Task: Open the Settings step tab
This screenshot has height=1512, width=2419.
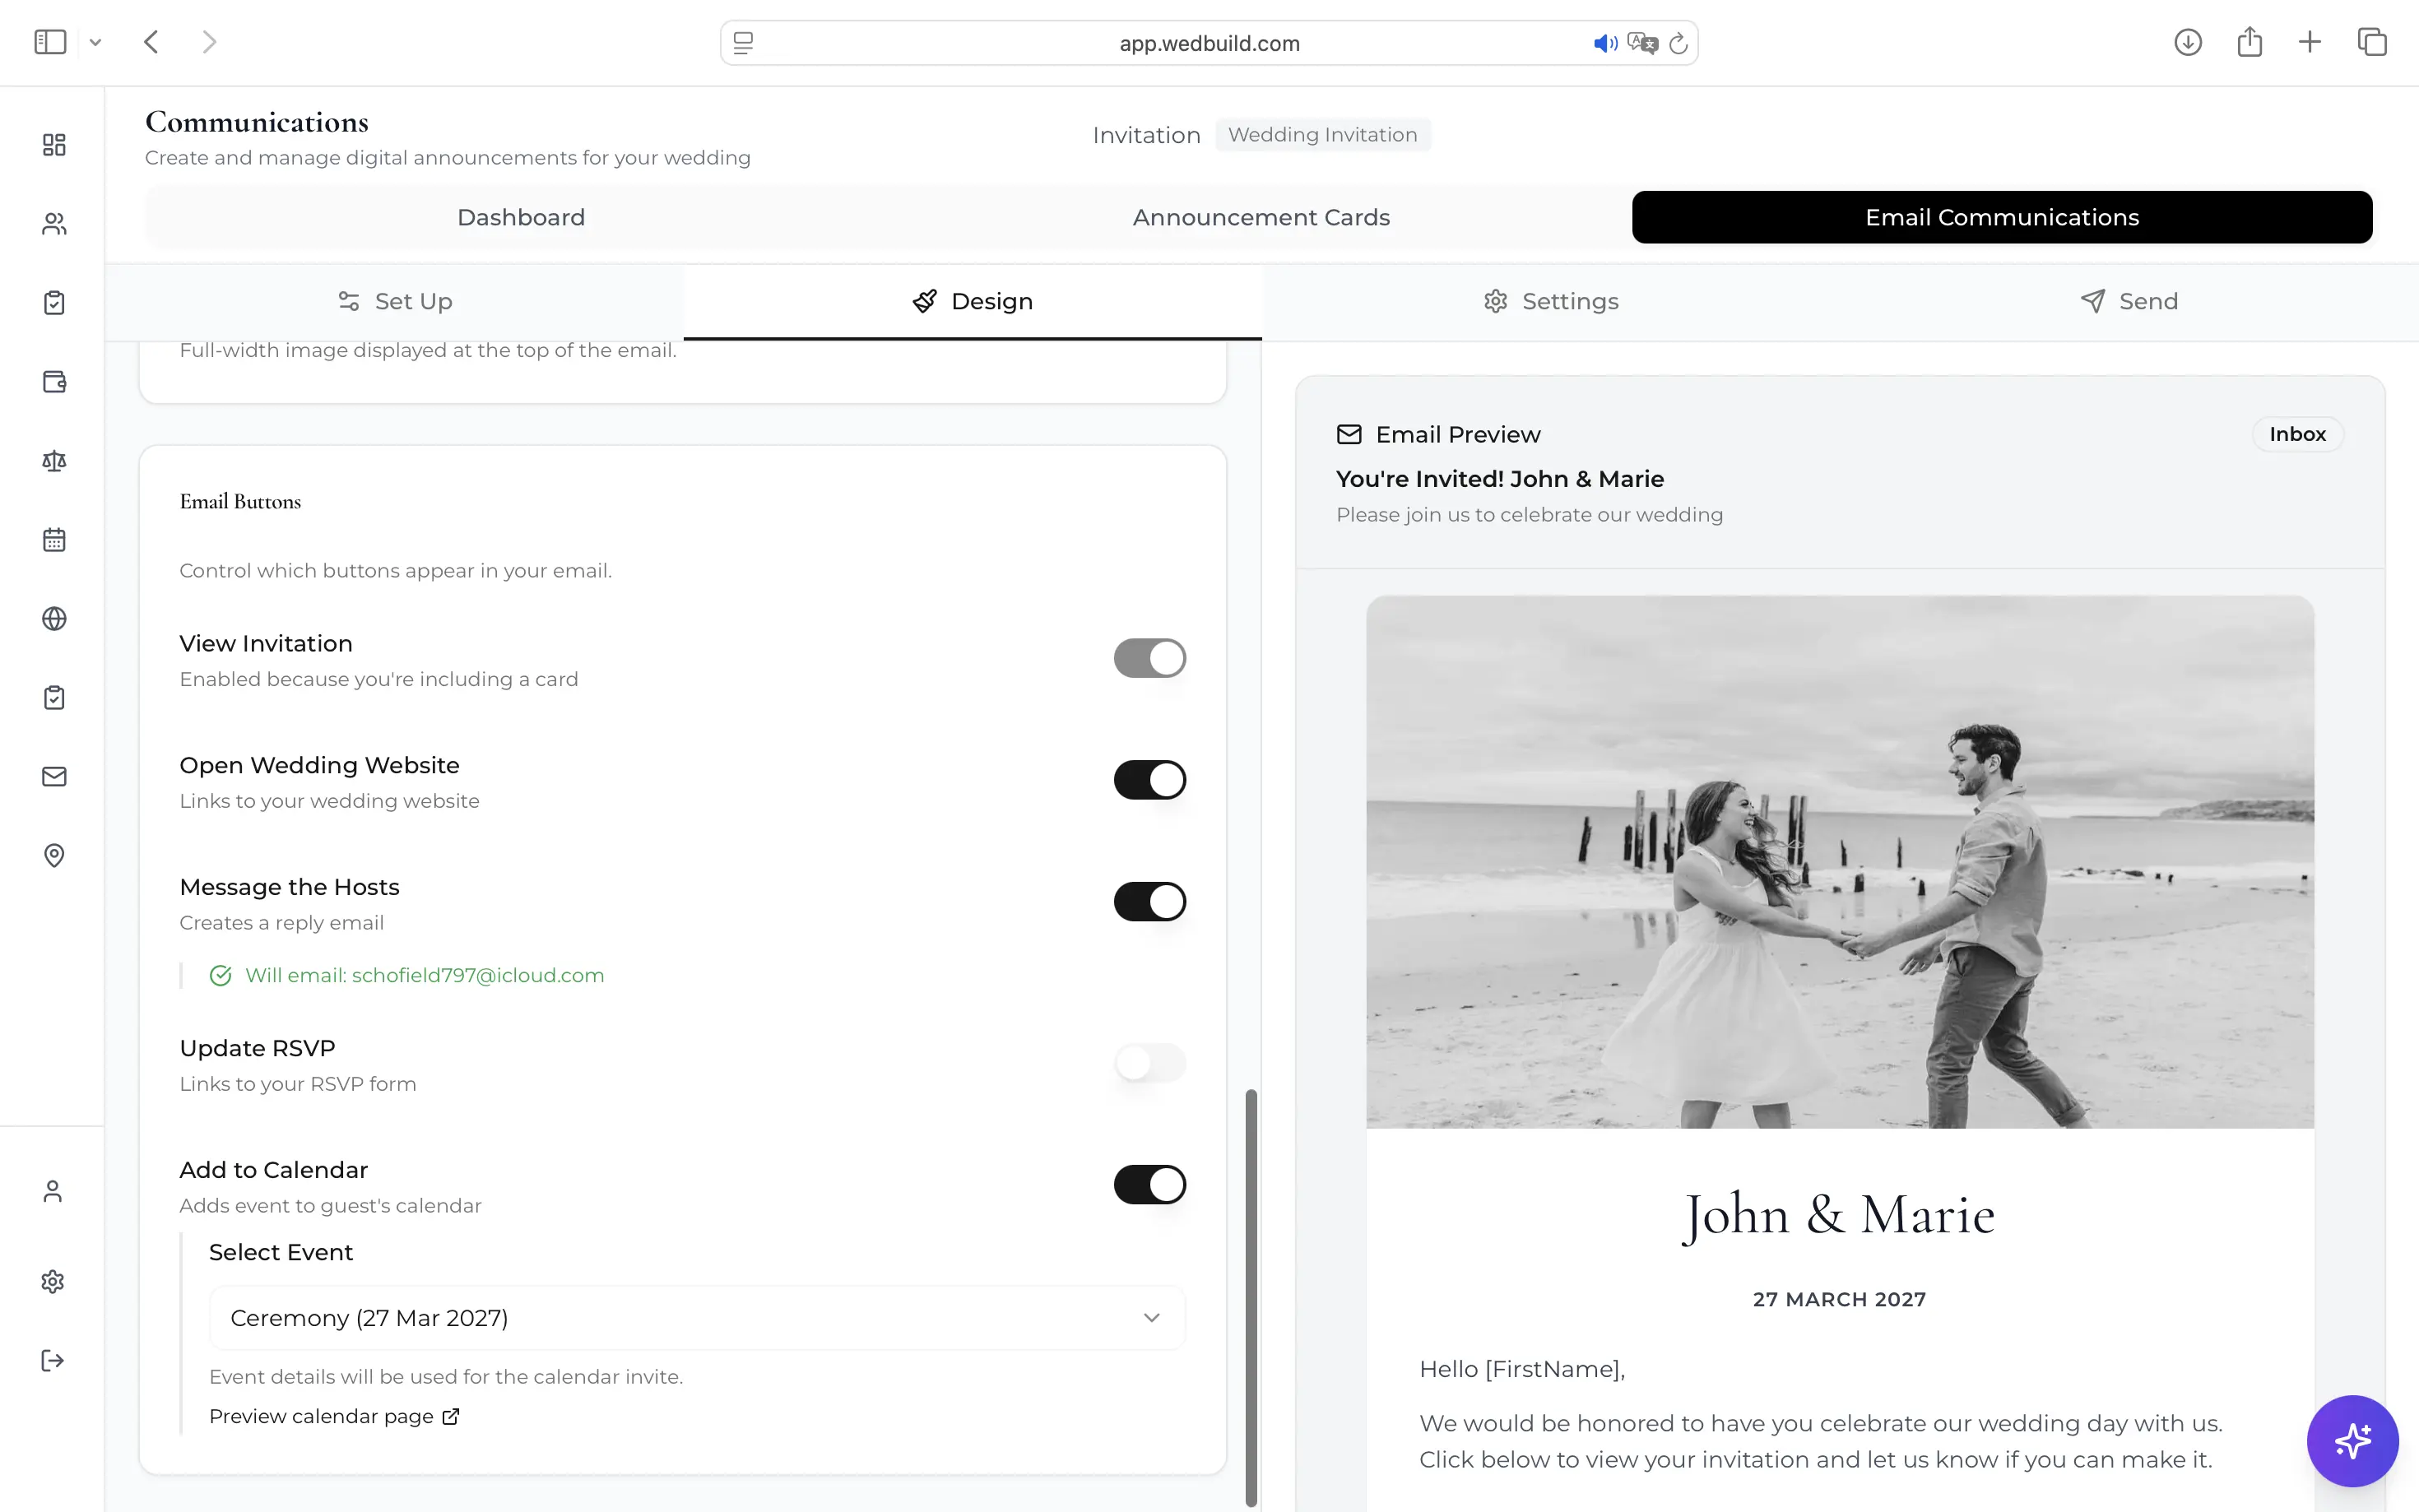Action: coord(1551,301)
